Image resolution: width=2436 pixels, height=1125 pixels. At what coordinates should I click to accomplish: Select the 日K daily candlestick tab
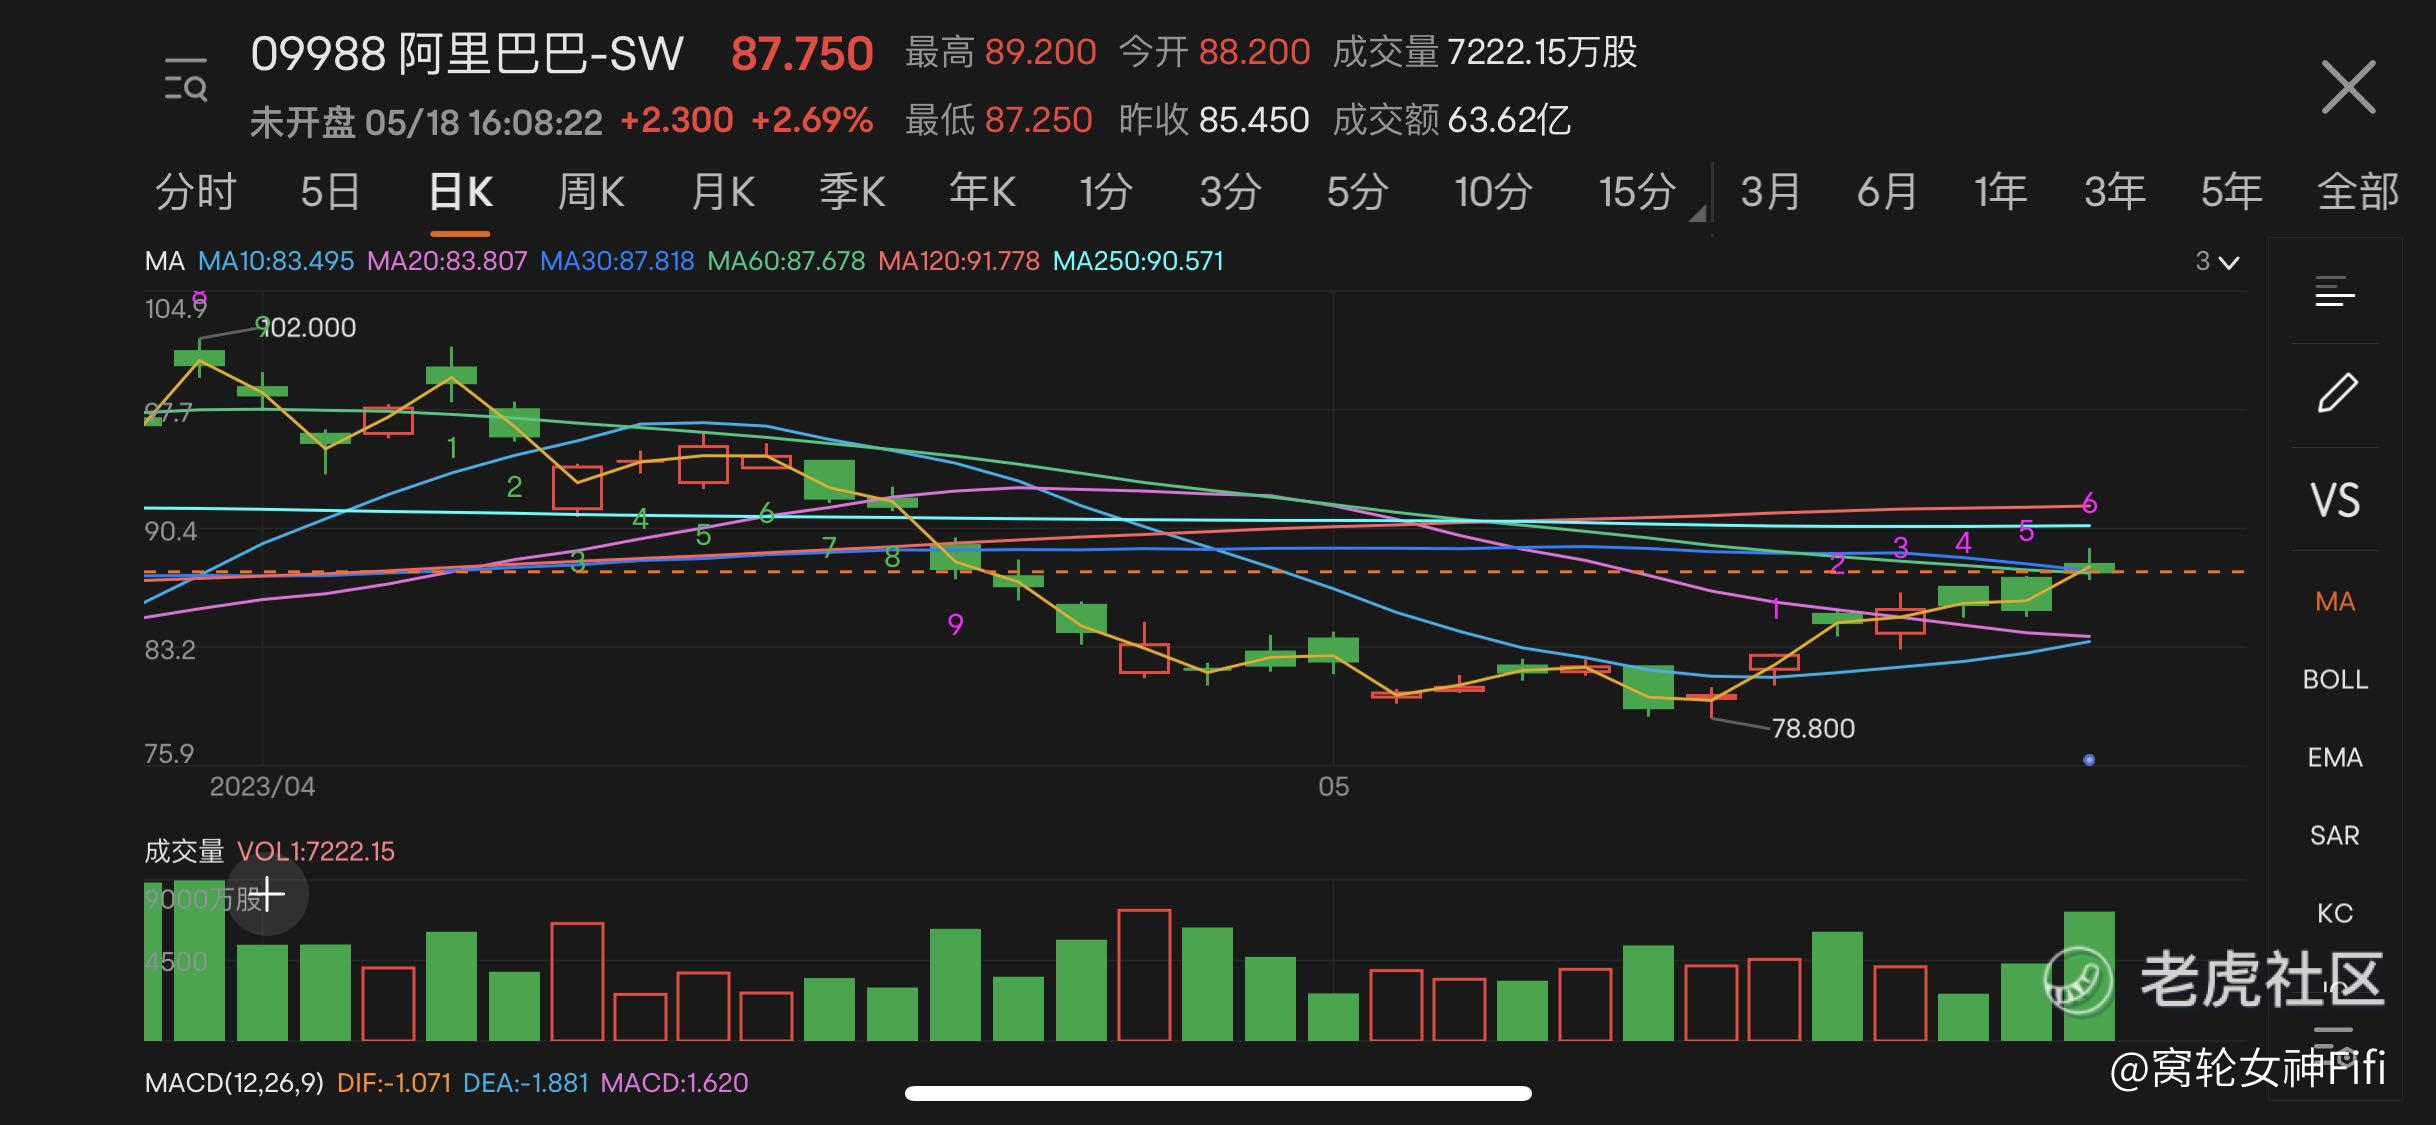click(x=461, y=191)
